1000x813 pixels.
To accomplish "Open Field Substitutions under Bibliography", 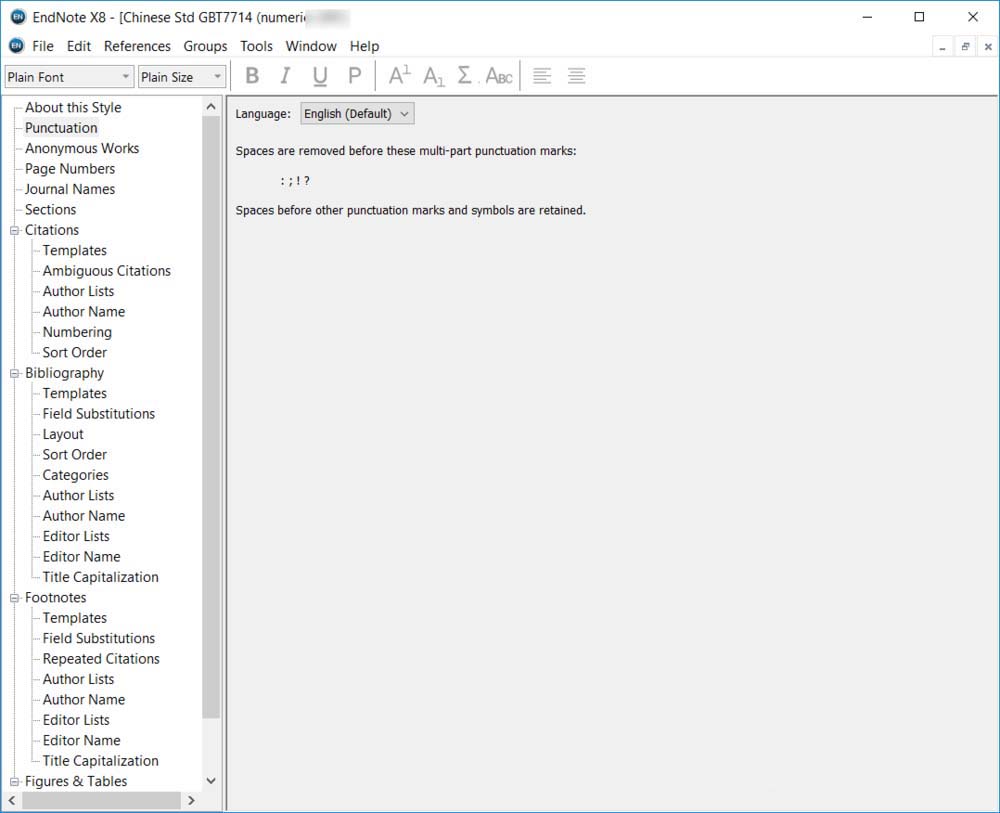I will [x=98, y=414].
